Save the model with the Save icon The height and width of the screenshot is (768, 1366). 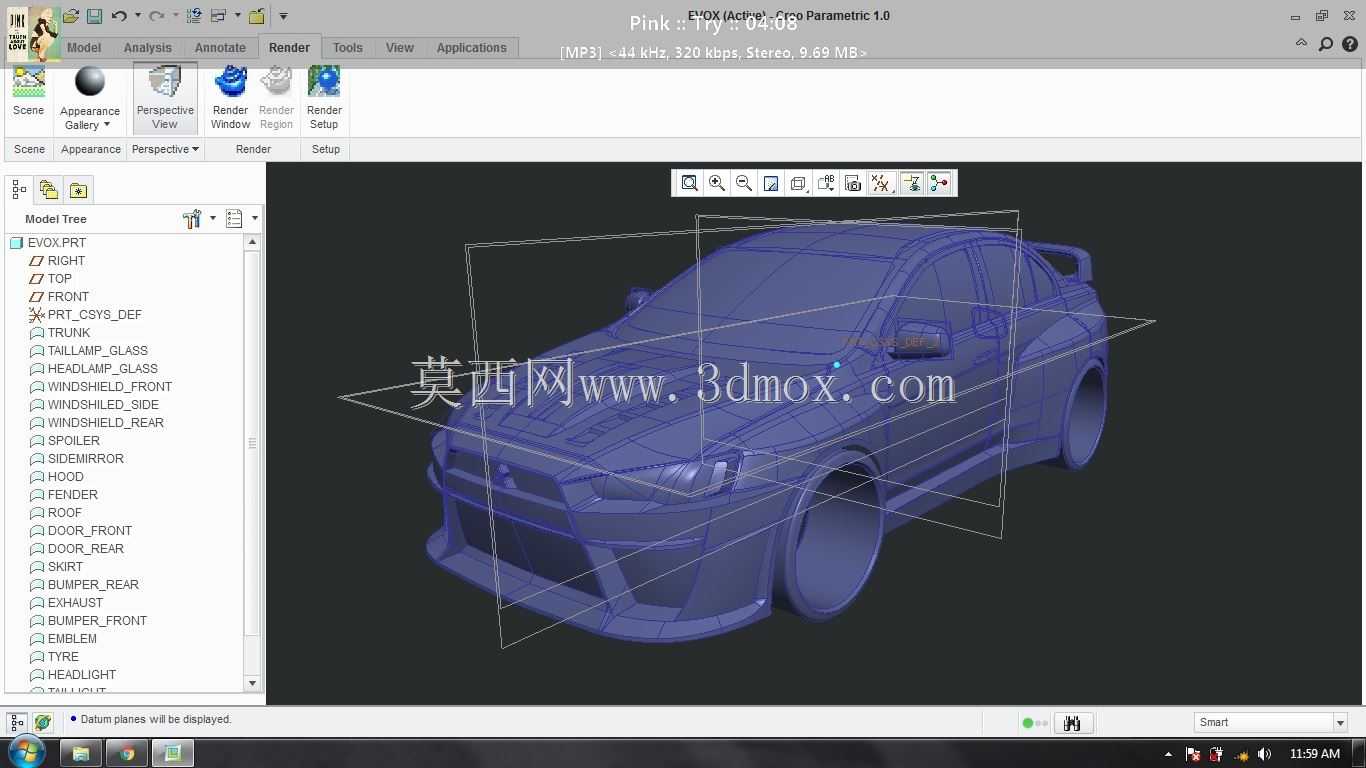[94, 16]
